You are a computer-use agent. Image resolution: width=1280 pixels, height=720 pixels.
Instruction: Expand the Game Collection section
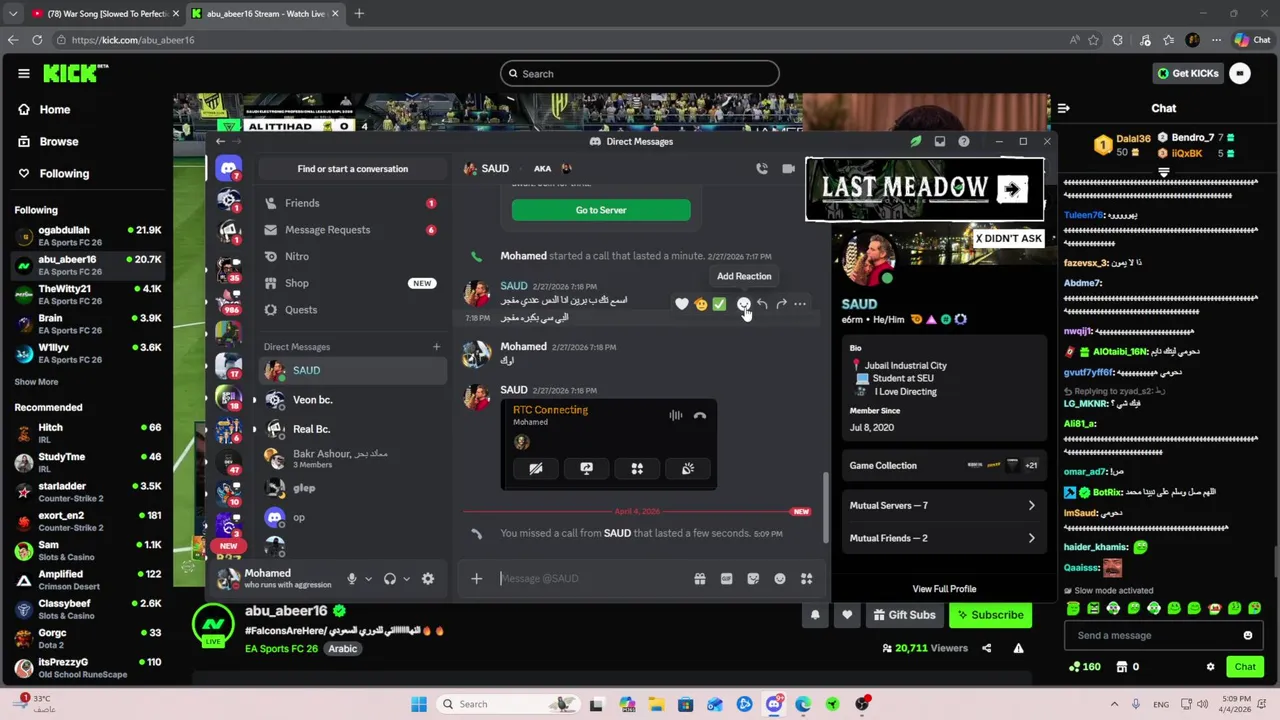[x=943, y=465]
